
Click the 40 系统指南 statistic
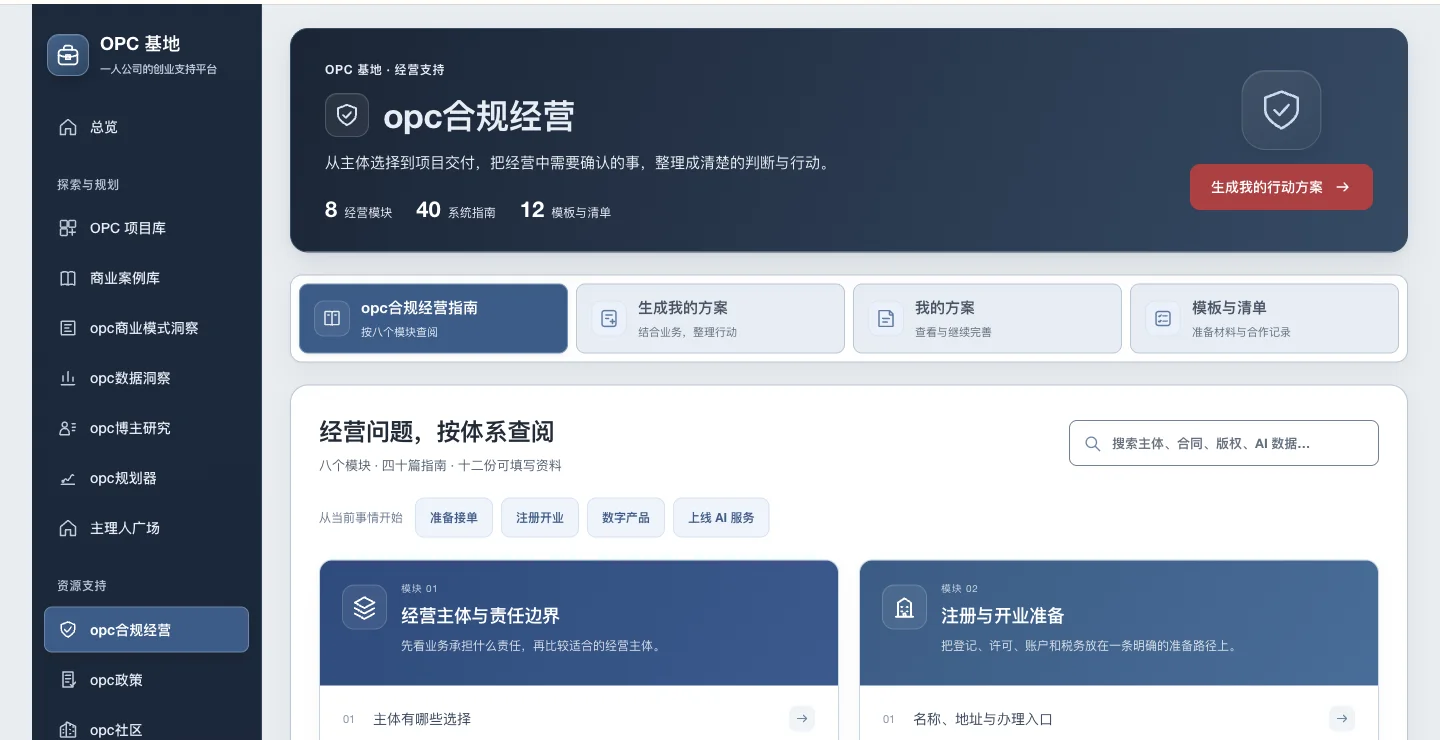click(x=456, y=210)
